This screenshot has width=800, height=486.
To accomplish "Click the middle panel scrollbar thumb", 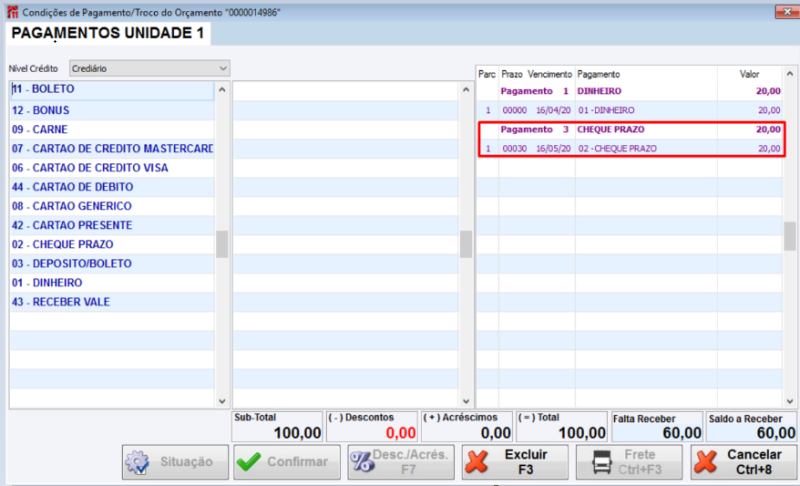I will 466,244.
